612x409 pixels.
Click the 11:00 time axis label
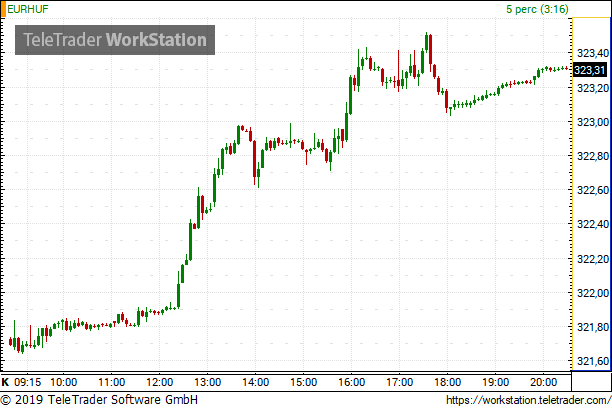tap(112, 382)
